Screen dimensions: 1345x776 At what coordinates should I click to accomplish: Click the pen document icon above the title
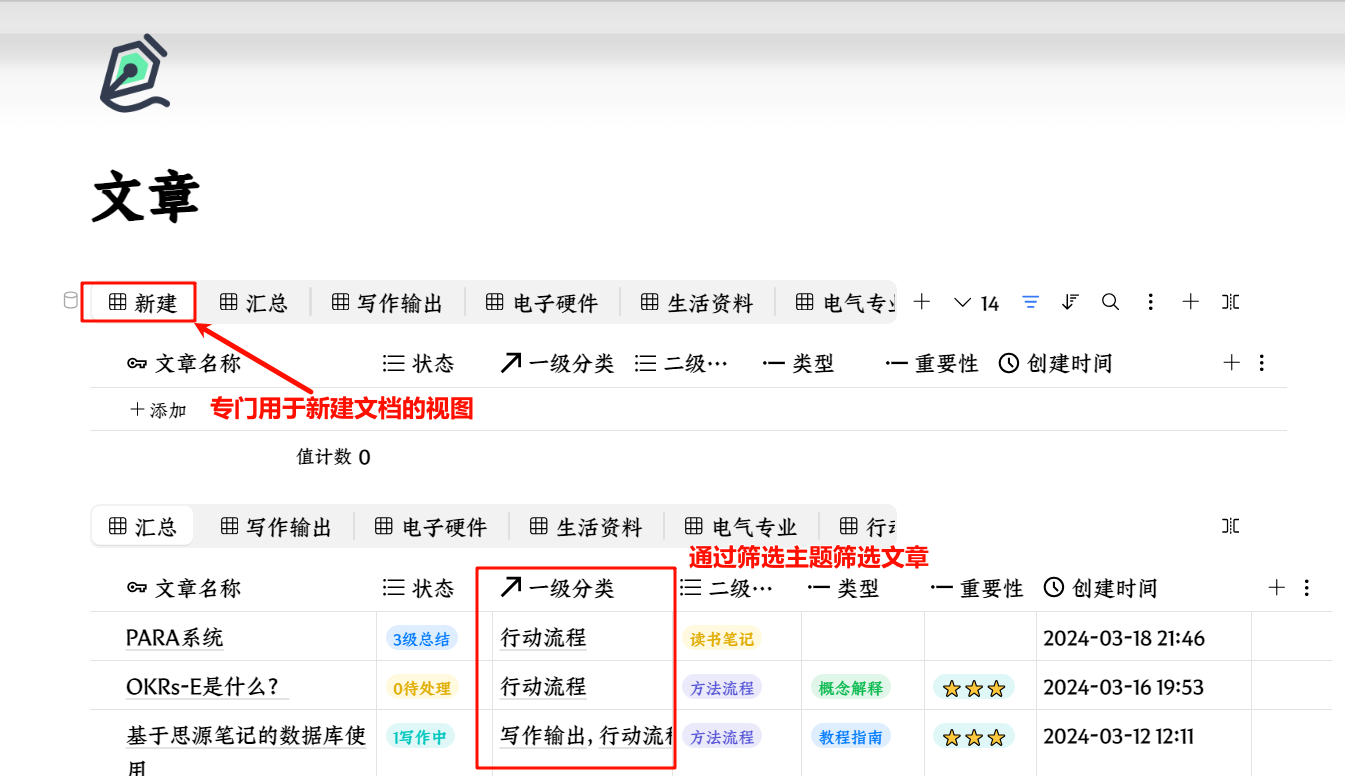point(135,74)
